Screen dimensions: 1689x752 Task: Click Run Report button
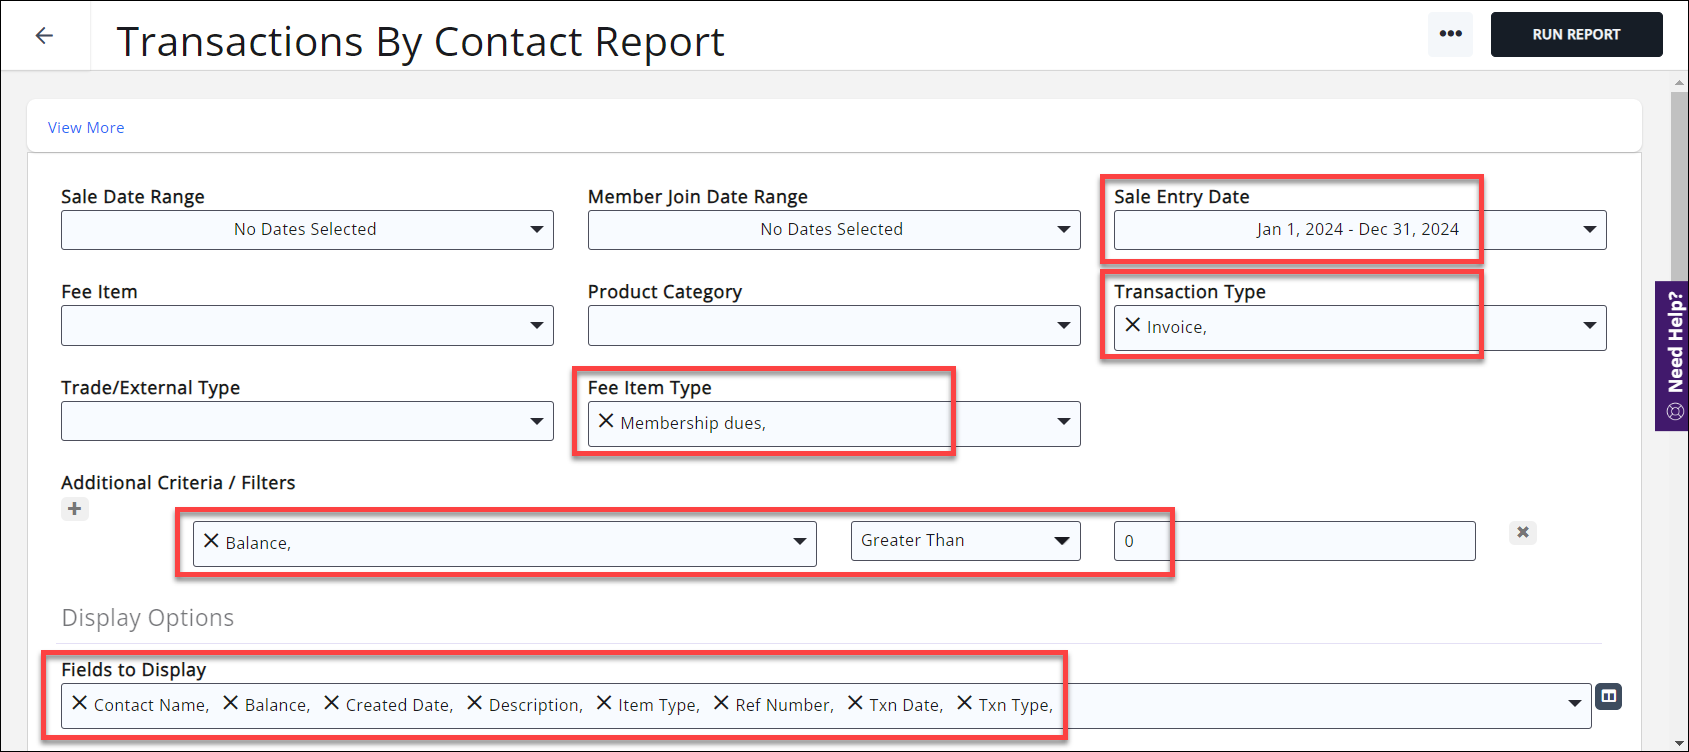[x=1576, y=34]
